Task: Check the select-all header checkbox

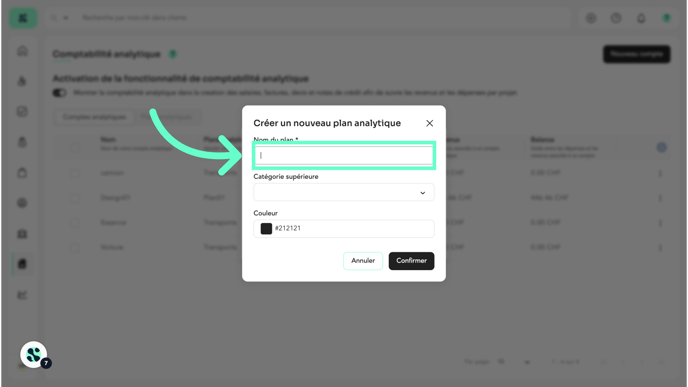Action: 75,147
